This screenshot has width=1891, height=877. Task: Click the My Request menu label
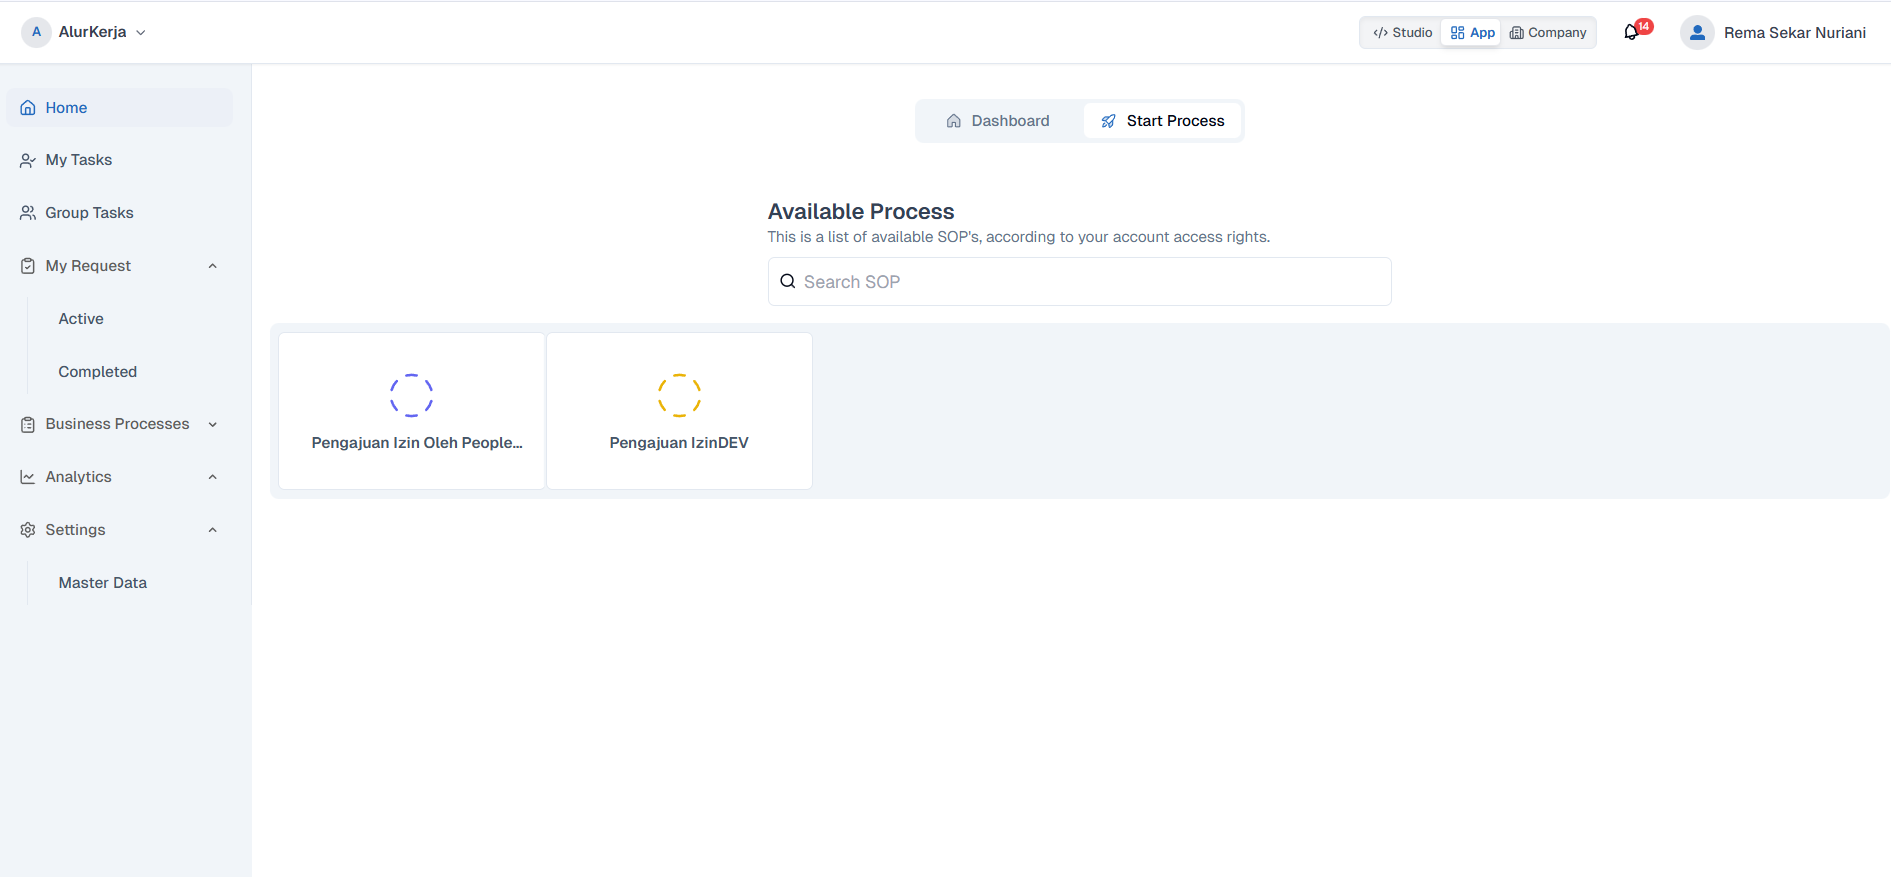point(88,266)
